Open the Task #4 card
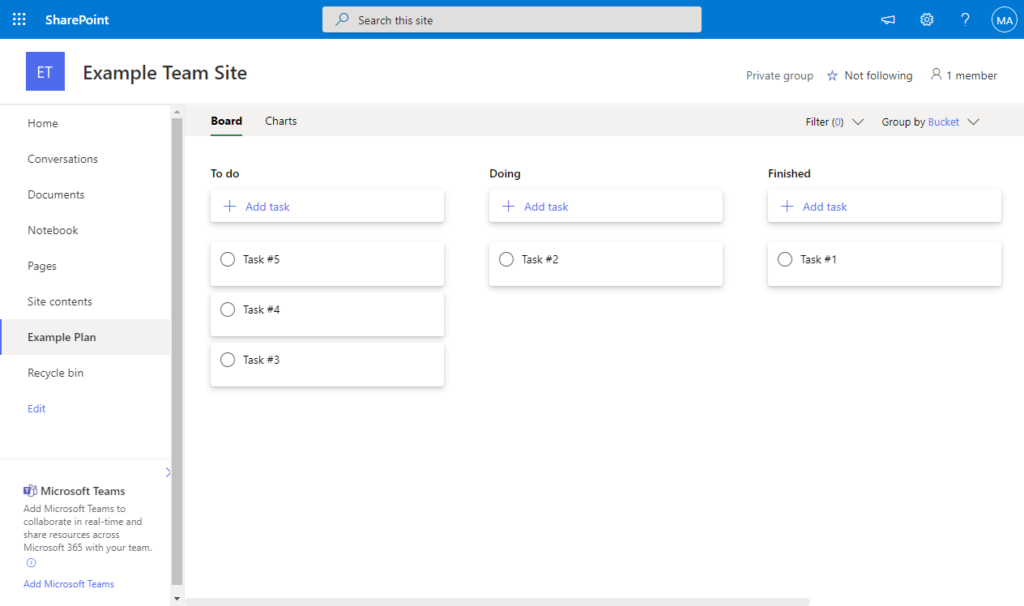1024x606 pixels. click(327, 314)
